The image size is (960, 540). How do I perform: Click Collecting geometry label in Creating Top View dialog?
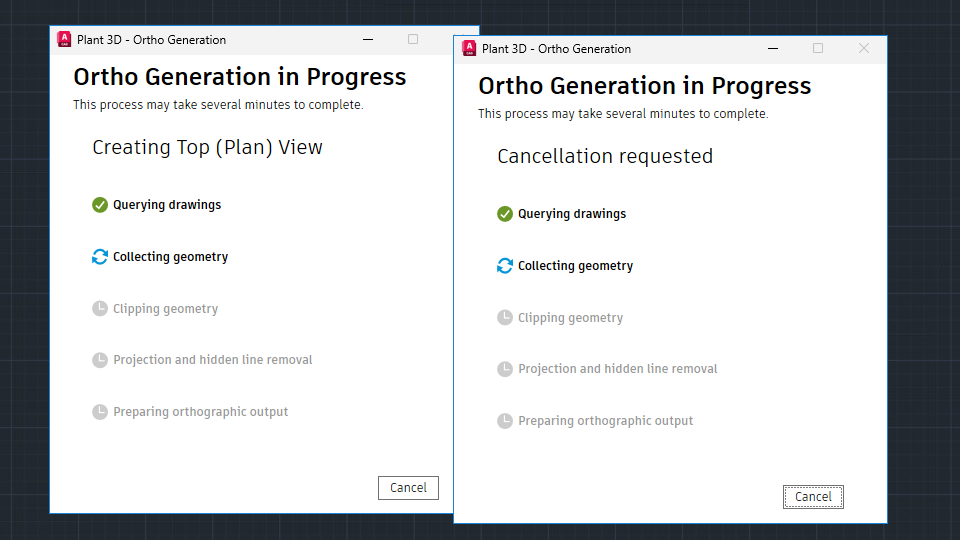(170, 257)
